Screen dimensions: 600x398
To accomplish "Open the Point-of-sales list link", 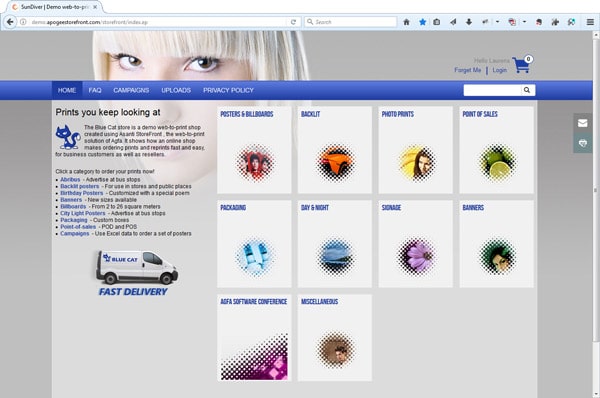I will click(x=78, y=227).
